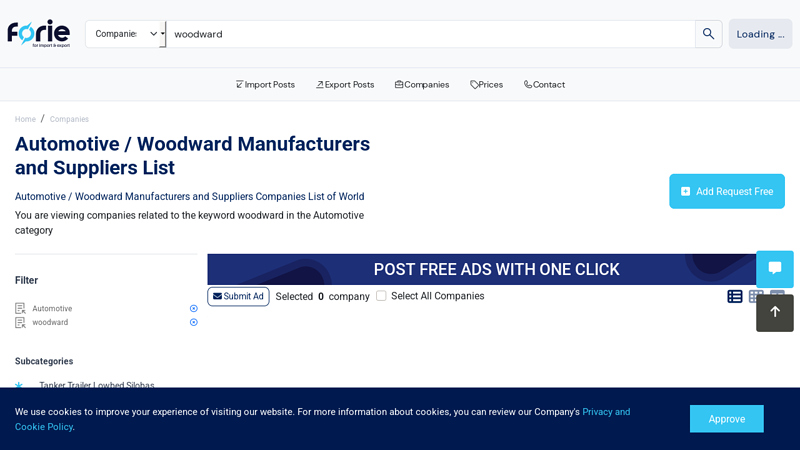Open the Export Posts menu item
800x450 pixels.
(x=345, y=85)
